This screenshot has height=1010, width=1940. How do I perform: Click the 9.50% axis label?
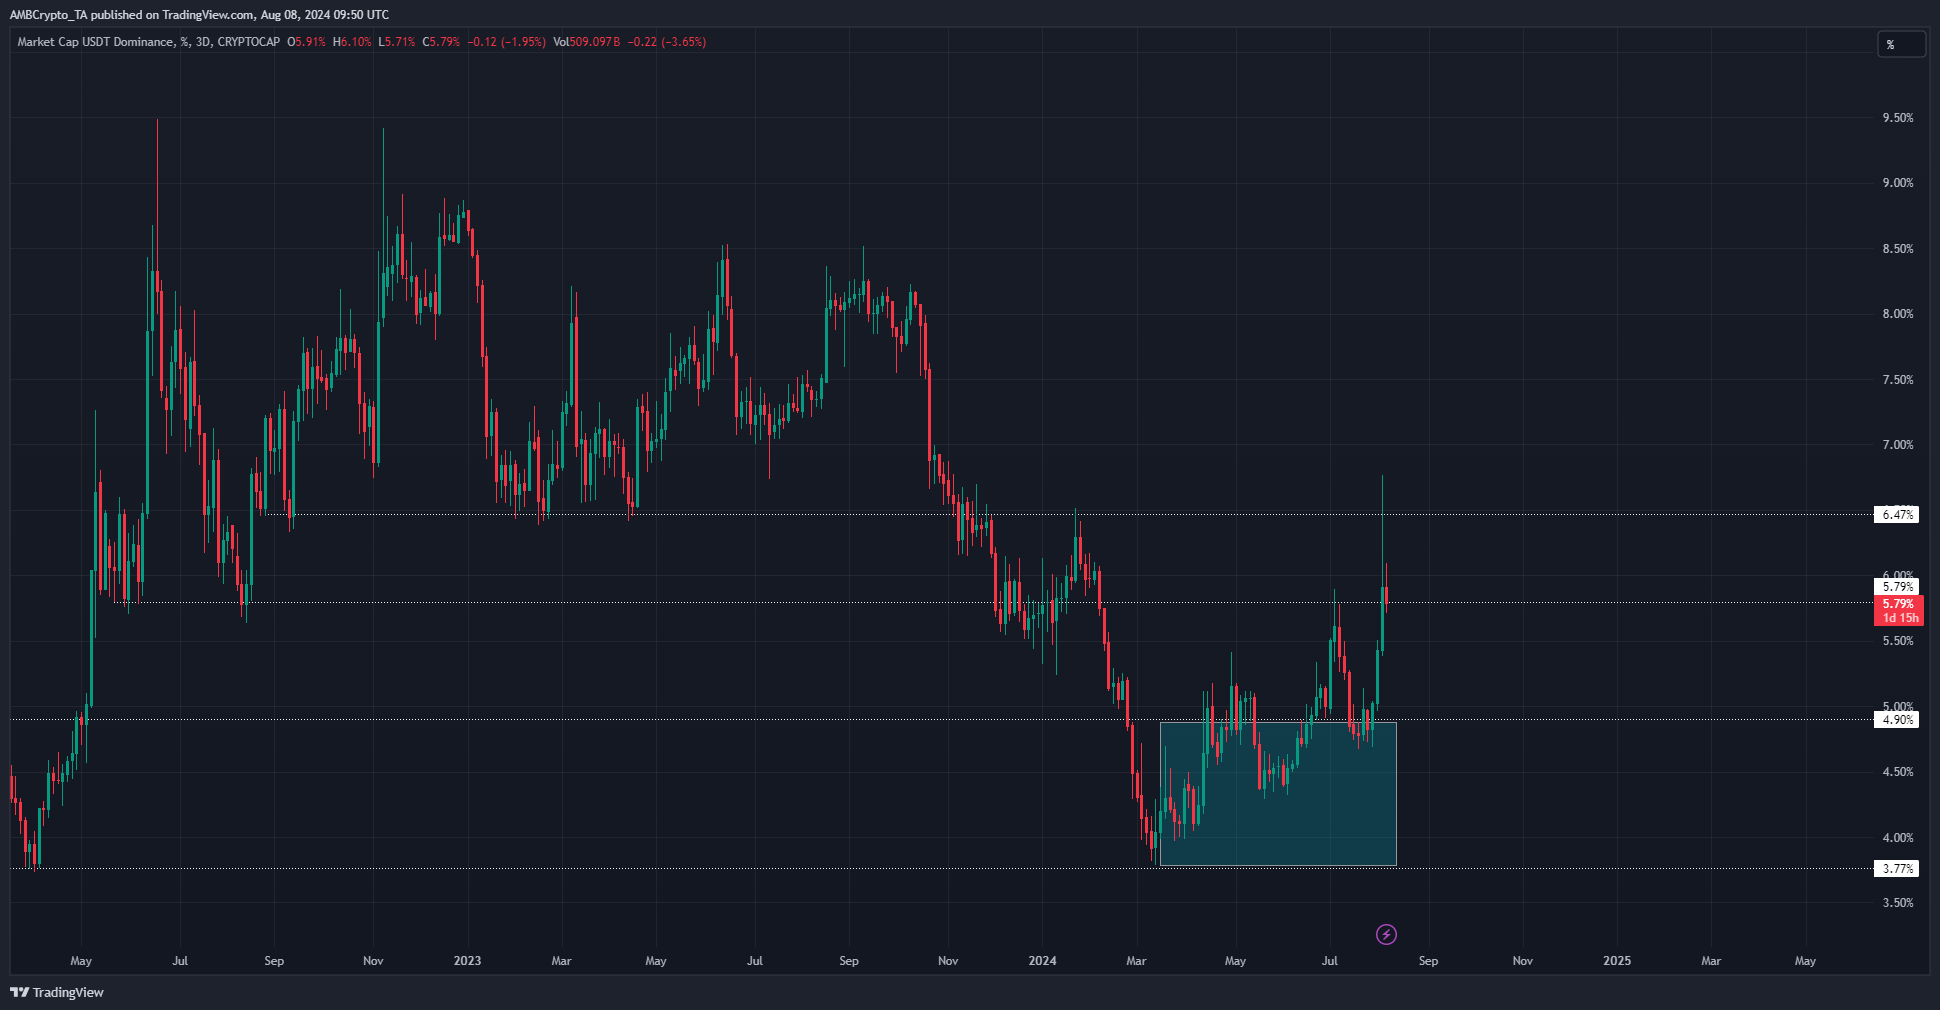1897,118
